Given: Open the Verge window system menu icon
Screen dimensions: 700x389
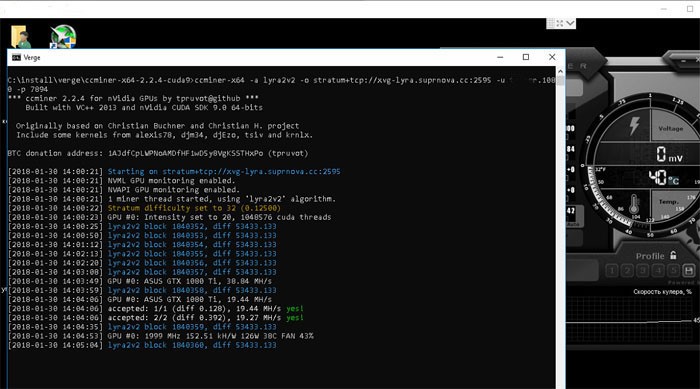Looking at the screenshot, I should tap(17, 58).
